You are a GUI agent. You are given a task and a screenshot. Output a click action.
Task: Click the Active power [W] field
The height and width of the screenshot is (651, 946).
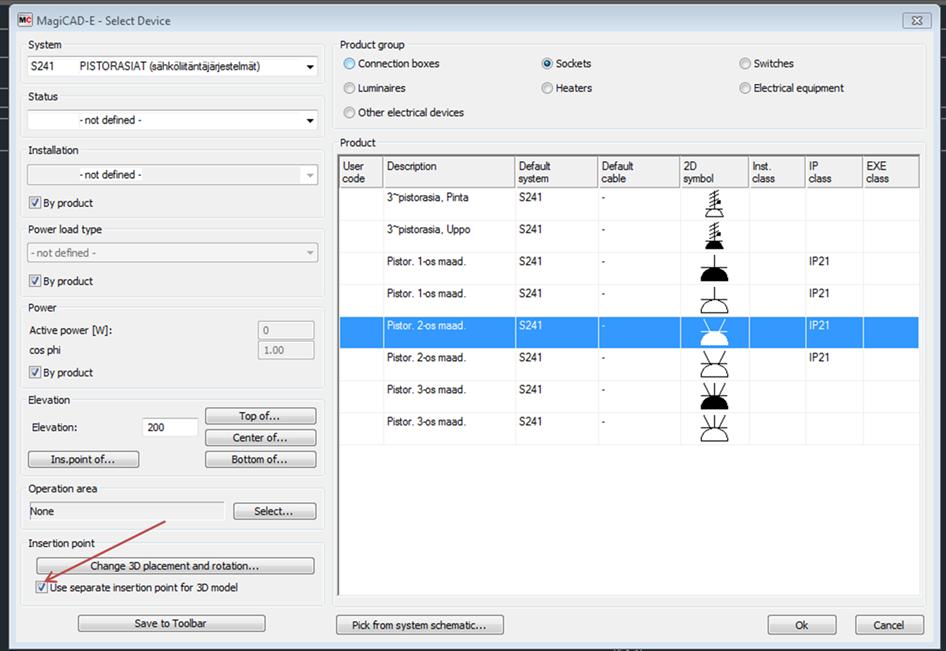click(286, 330)
